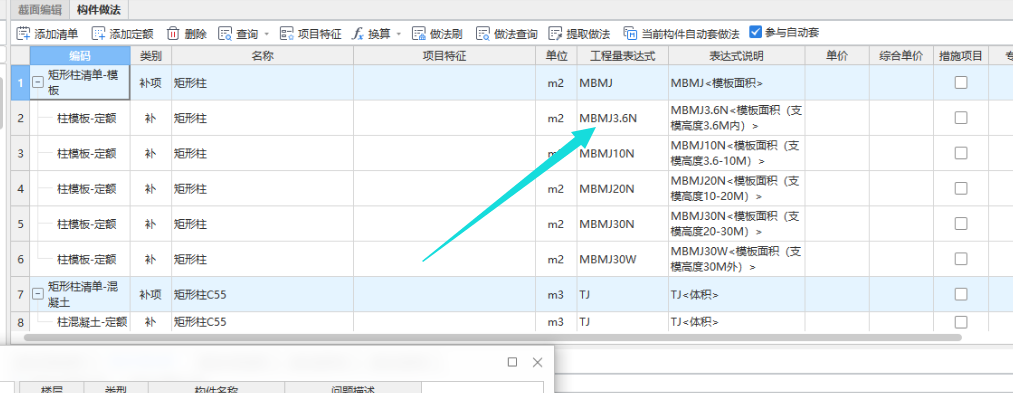Select the MBMJ expression cell in row 1

623,83
